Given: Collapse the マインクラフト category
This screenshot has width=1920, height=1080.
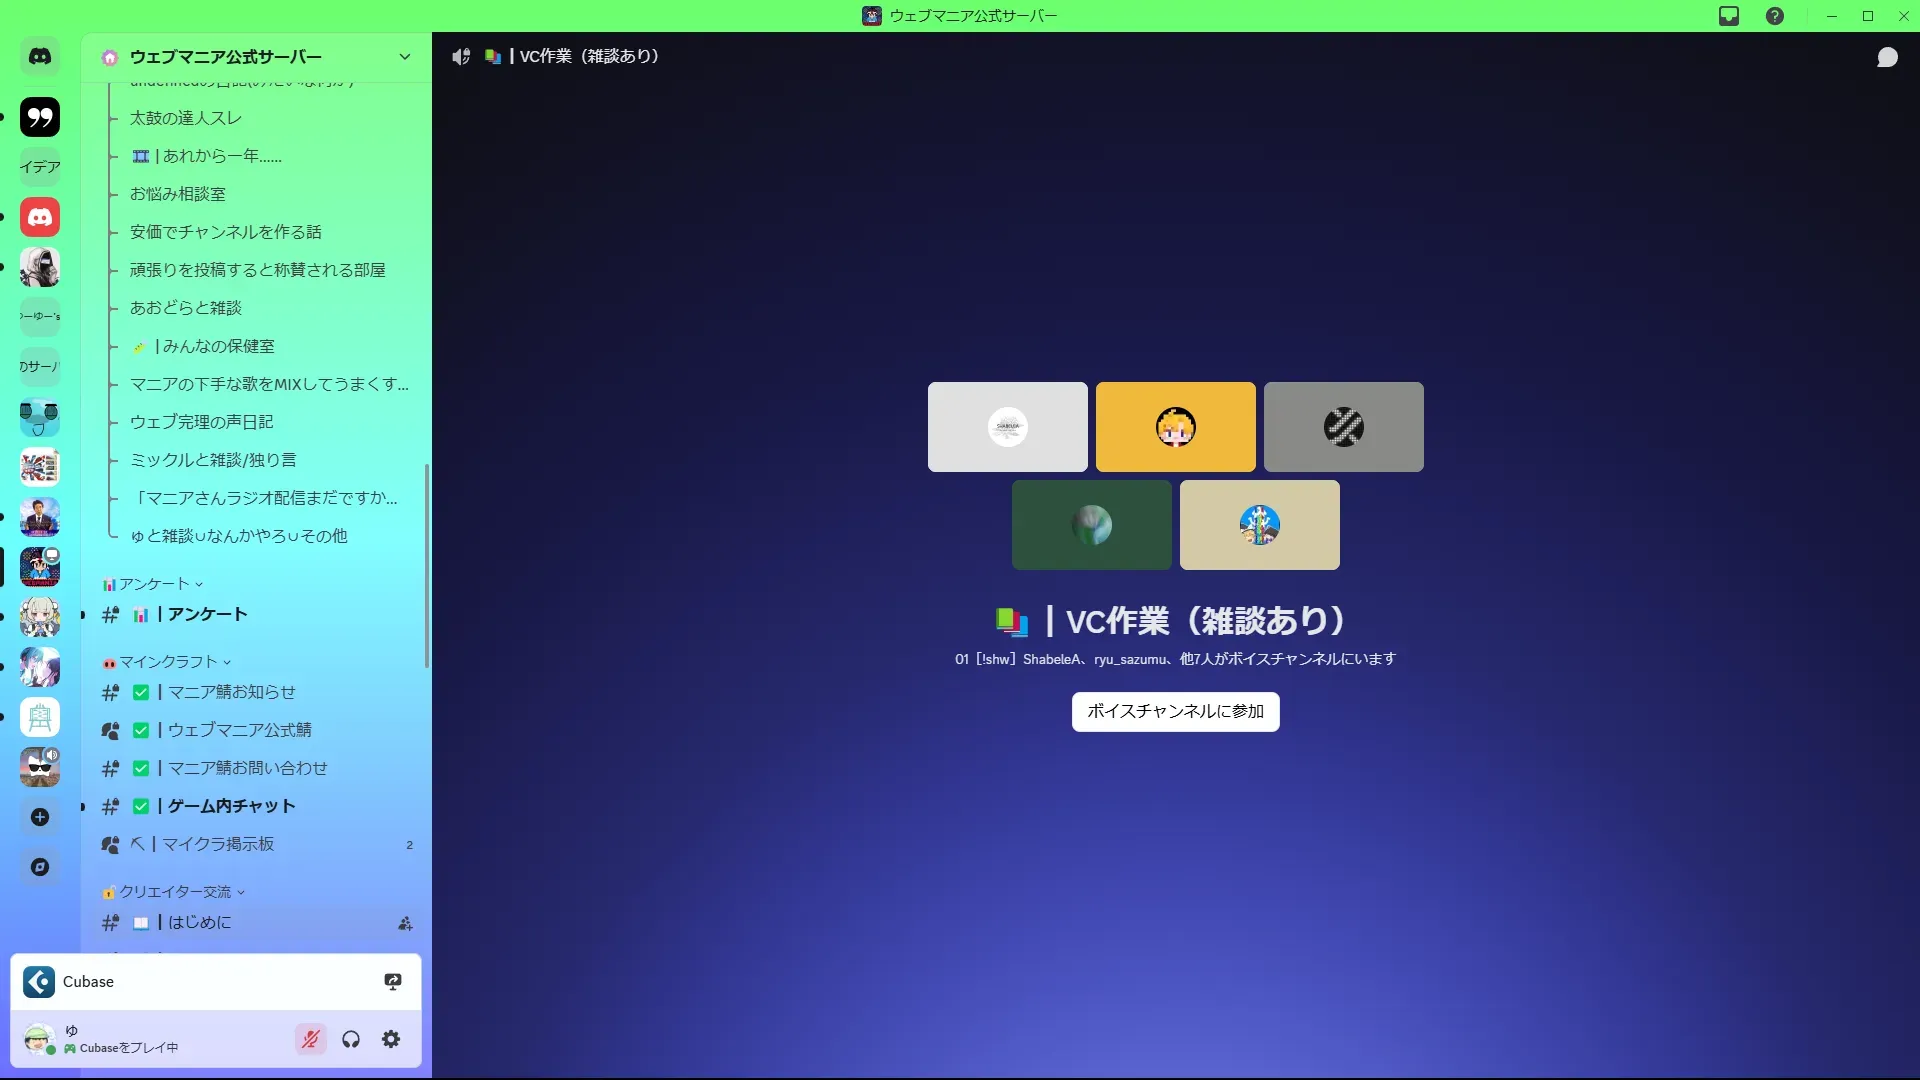Looking at the screenshot, I should 168,662.
